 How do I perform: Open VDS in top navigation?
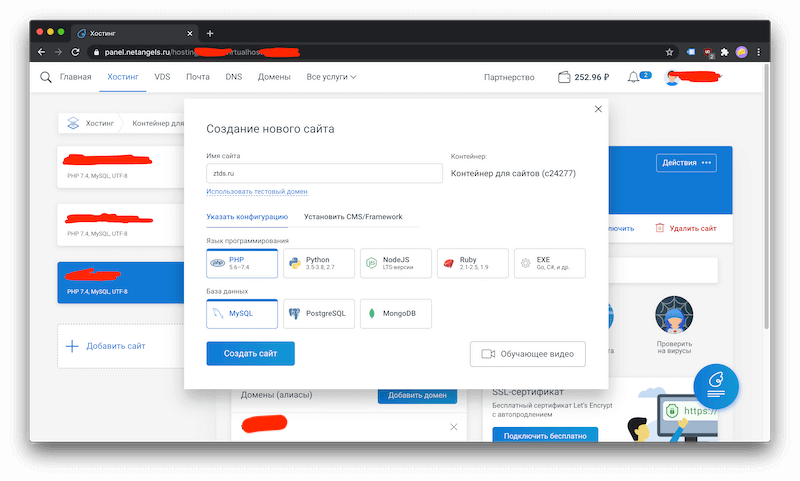[162, 77]
